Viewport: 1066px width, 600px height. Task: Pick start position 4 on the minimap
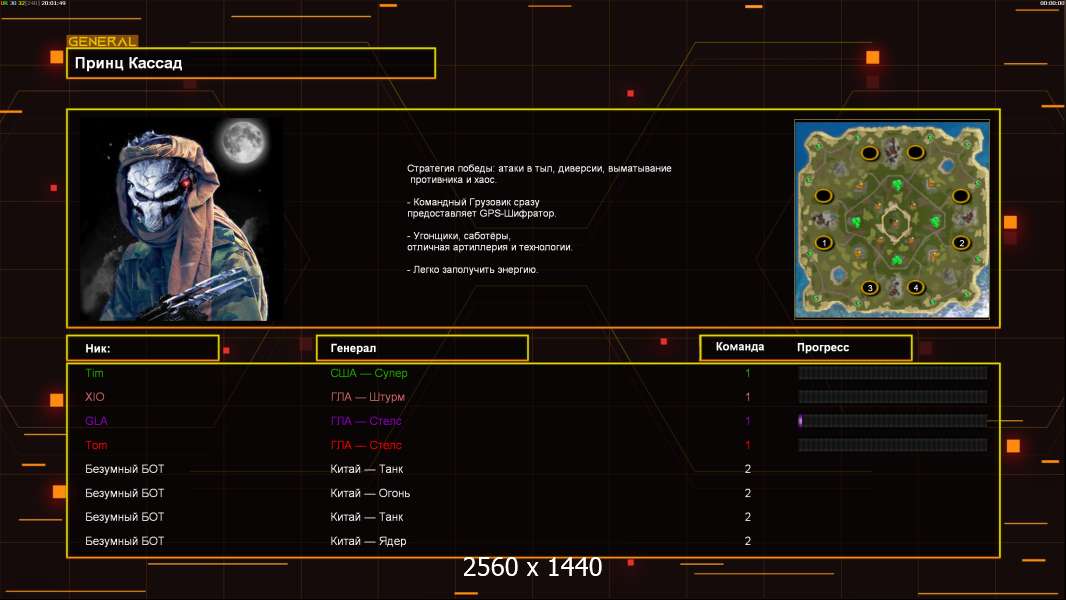(x=915, y=288)
